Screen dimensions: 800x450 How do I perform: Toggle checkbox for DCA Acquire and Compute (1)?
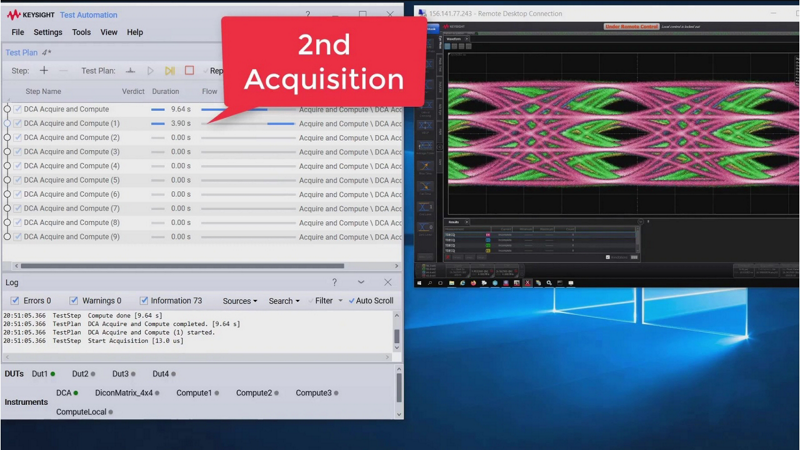[x=18, y=123]
